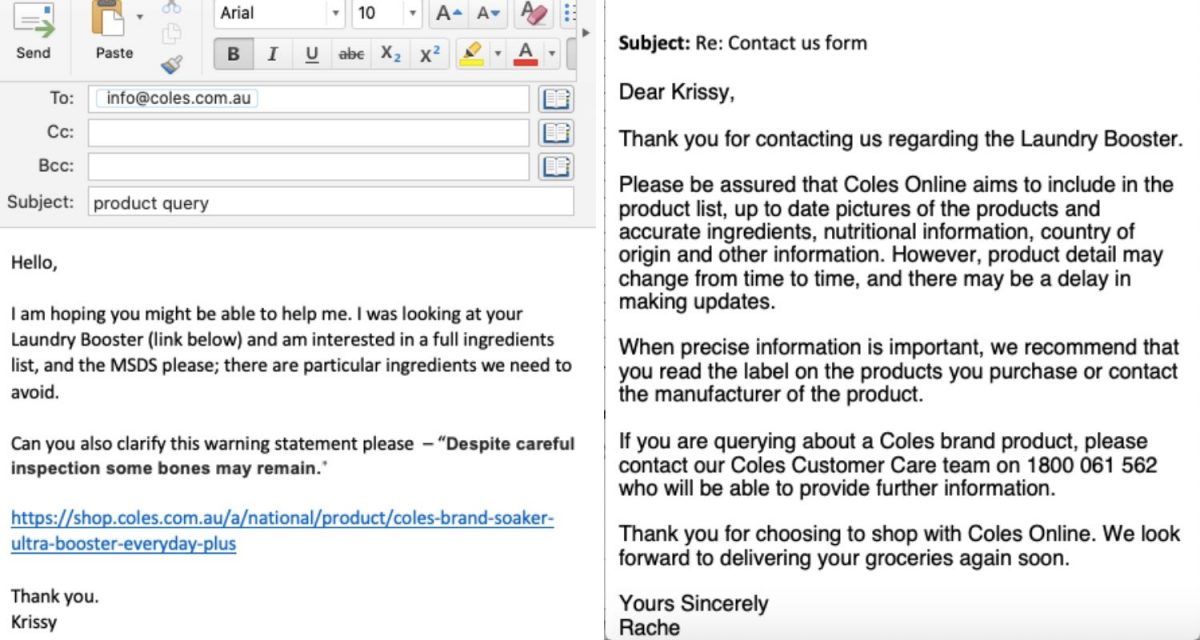The width and height of the screenshot is (1200, 640).
Task: Toggle Underline formatting
Action: pyautogui.click(x=311, y=55)
